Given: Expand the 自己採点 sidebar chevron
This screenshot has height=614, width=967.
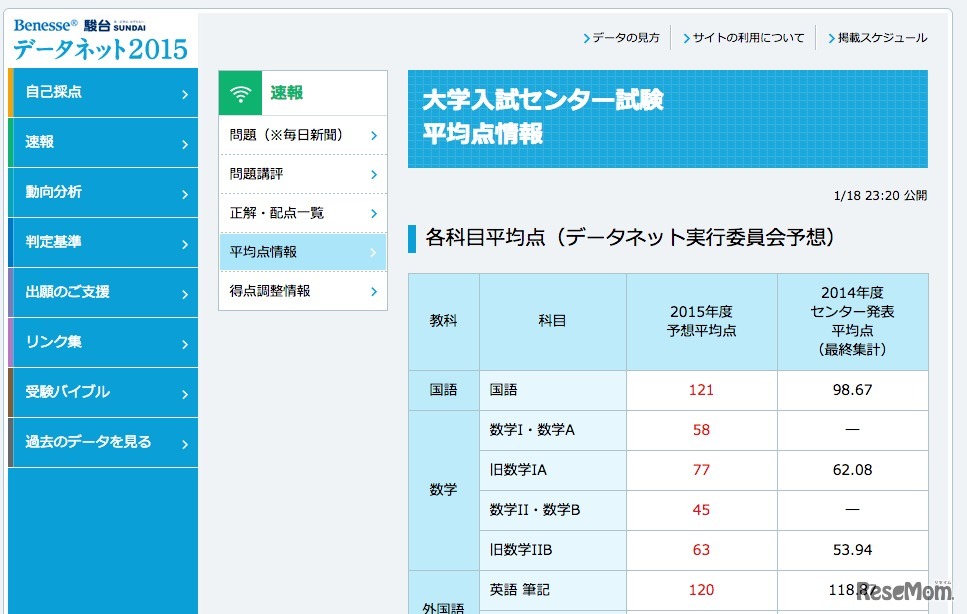Looking at the screenshot, I should click(185, 92).
